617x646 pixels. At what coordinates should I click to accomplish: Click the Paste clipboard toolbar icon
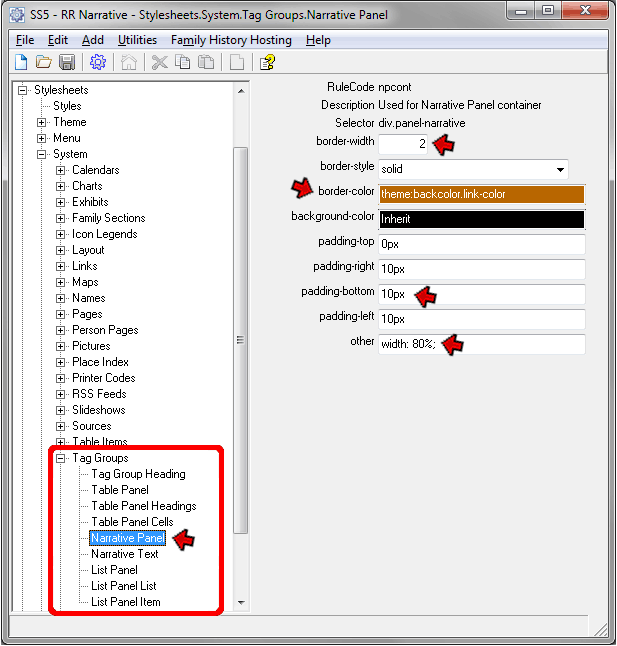coord(206,62)
